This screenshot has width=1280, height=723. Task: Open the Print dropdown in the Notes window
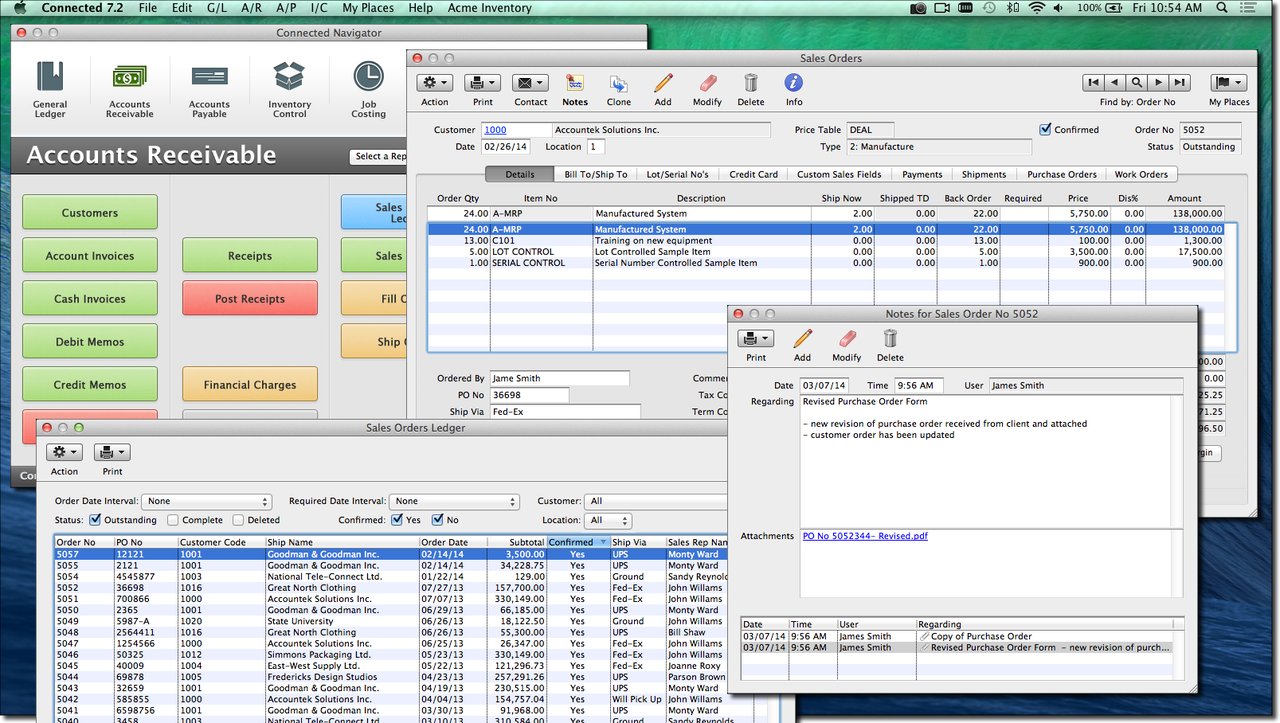tap(756, 339)
